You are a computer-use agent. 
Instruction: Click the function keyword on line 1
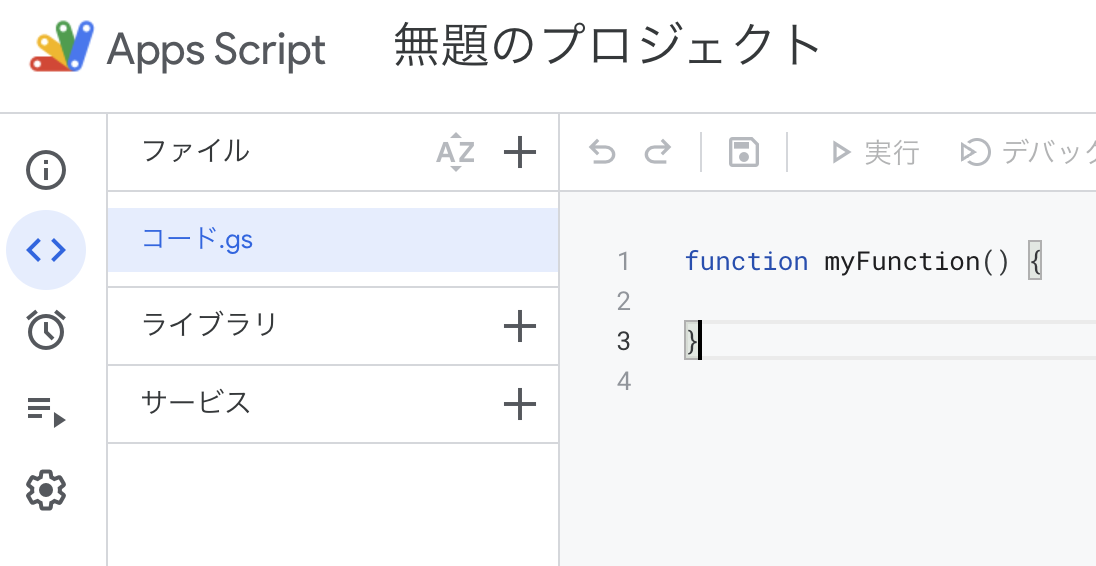[746, 261]
